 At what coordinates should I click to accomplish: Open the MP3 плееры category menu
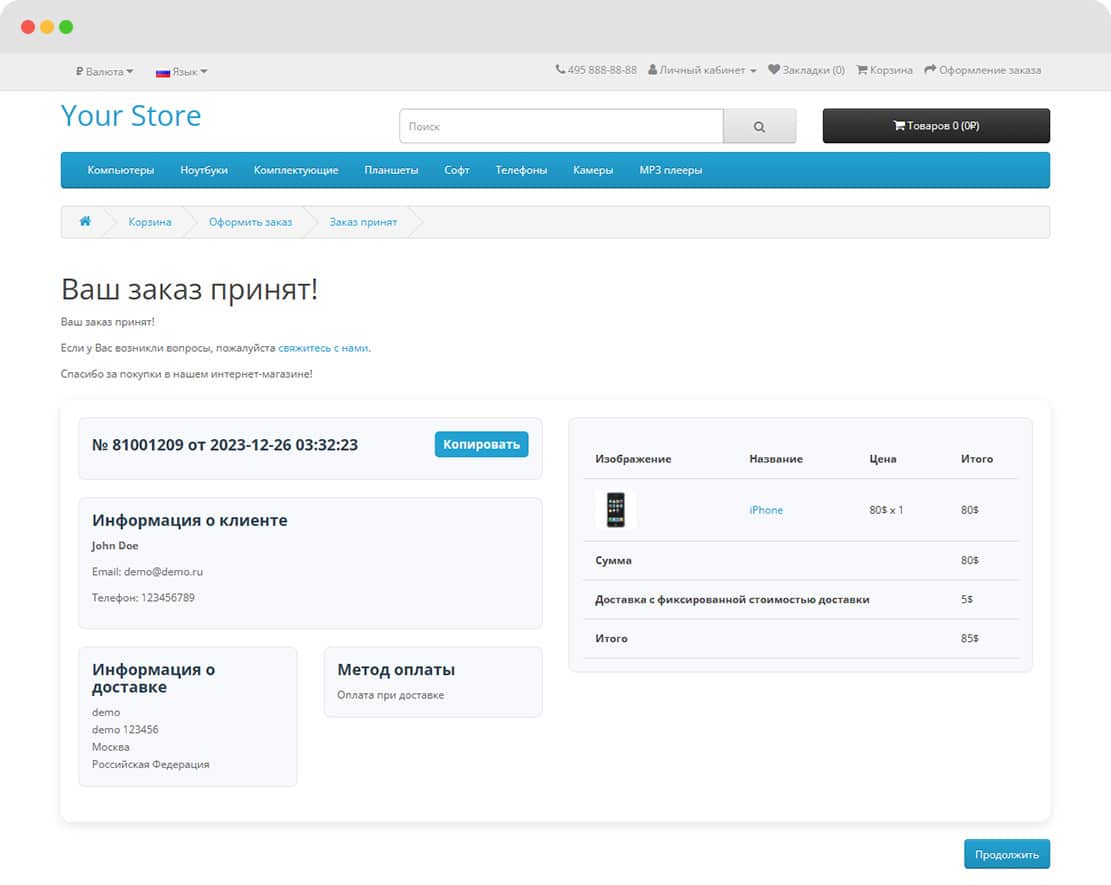coord(671,170)
